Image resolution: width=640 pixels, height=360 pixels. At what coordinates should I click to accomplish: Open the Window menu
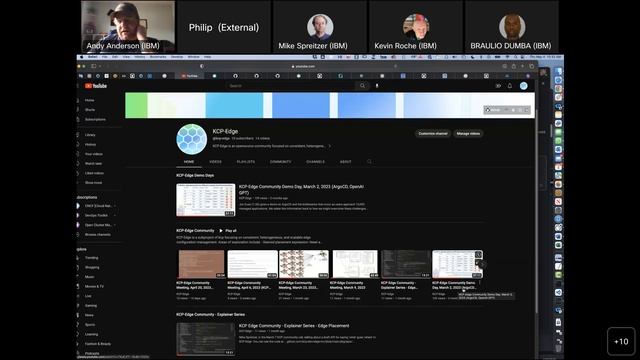(x=193, y=57)
